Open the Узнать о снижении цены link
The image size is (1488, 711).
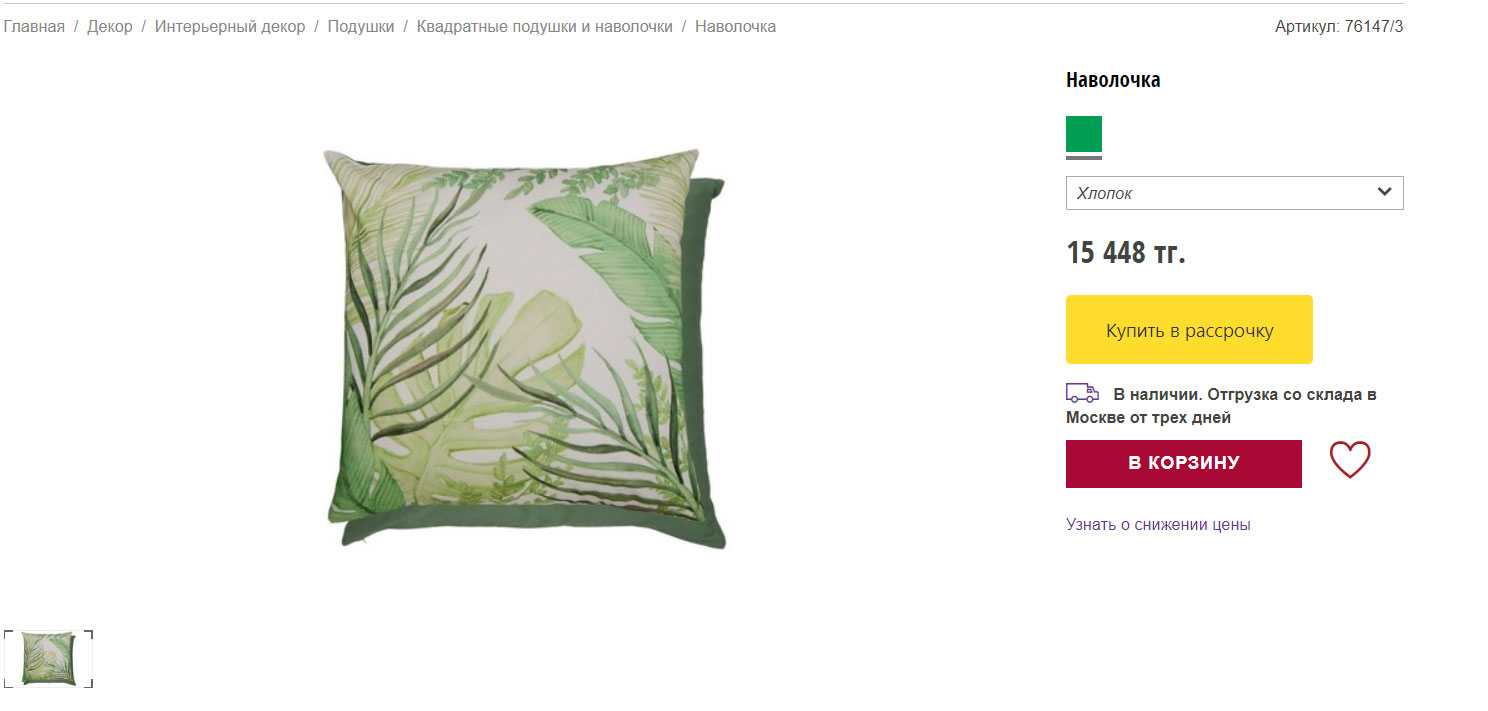pos(1158,524)
